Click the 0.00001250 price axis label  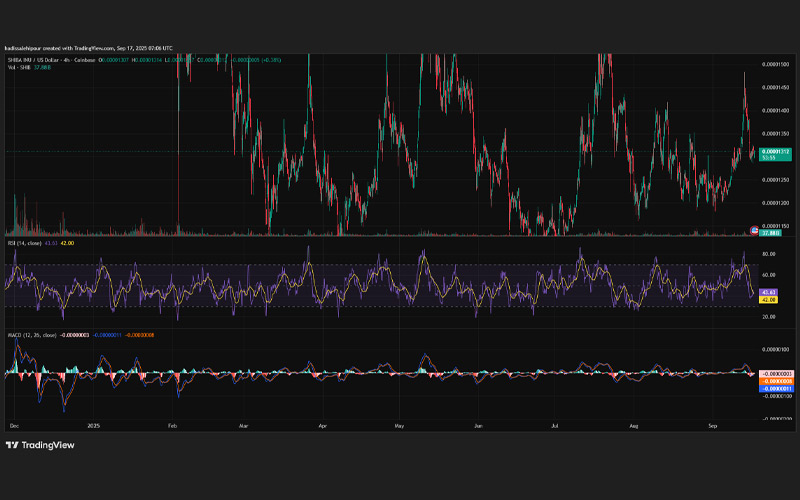point(775,180)
